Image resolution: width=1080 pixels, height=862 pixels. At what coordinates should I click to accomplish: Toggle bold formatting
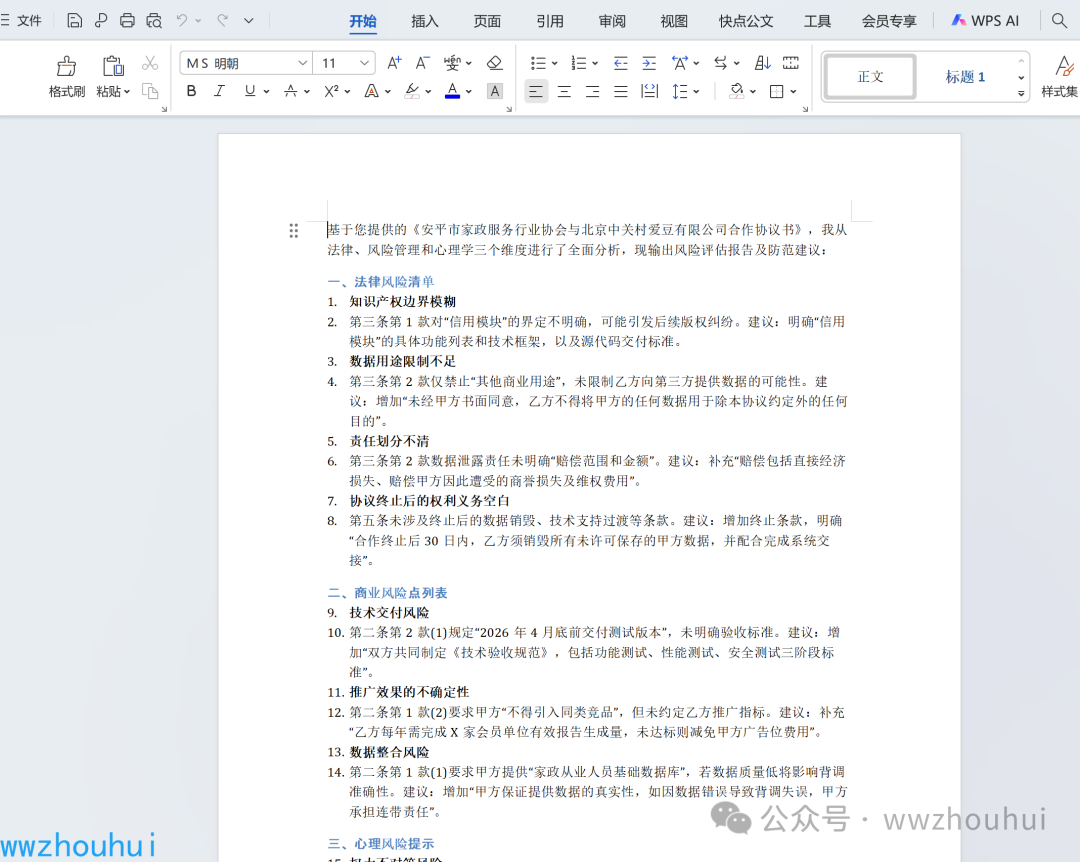tap(191, 91)
